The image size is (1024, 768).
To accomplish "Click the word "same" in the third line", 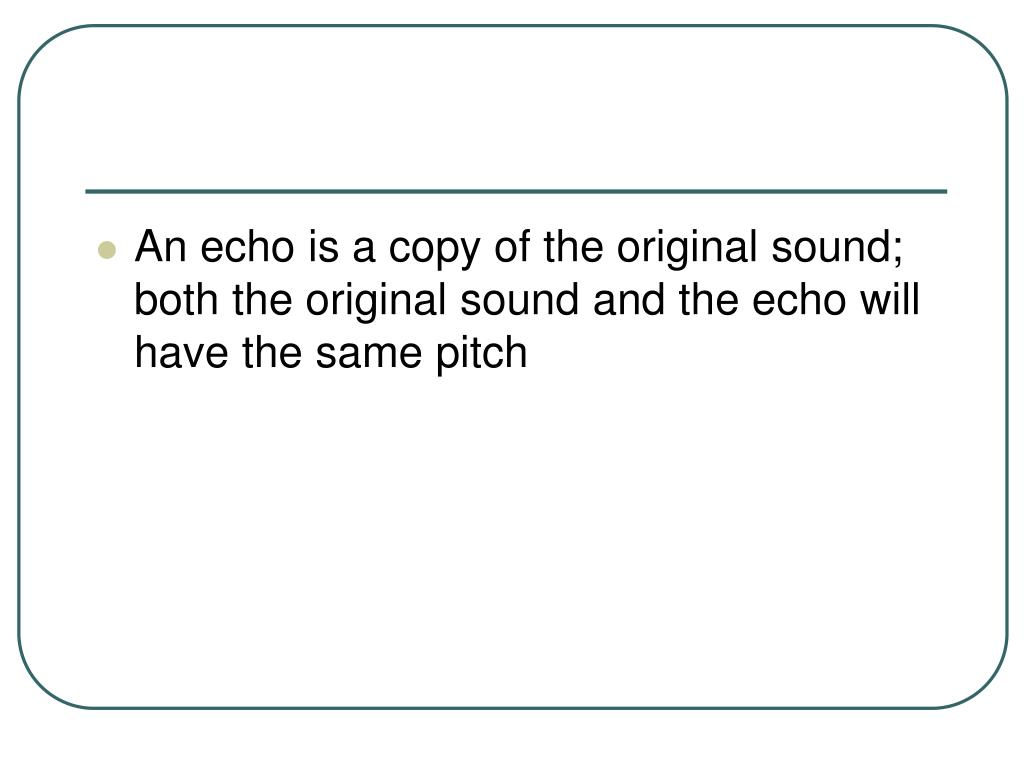I will pos(368,356).
